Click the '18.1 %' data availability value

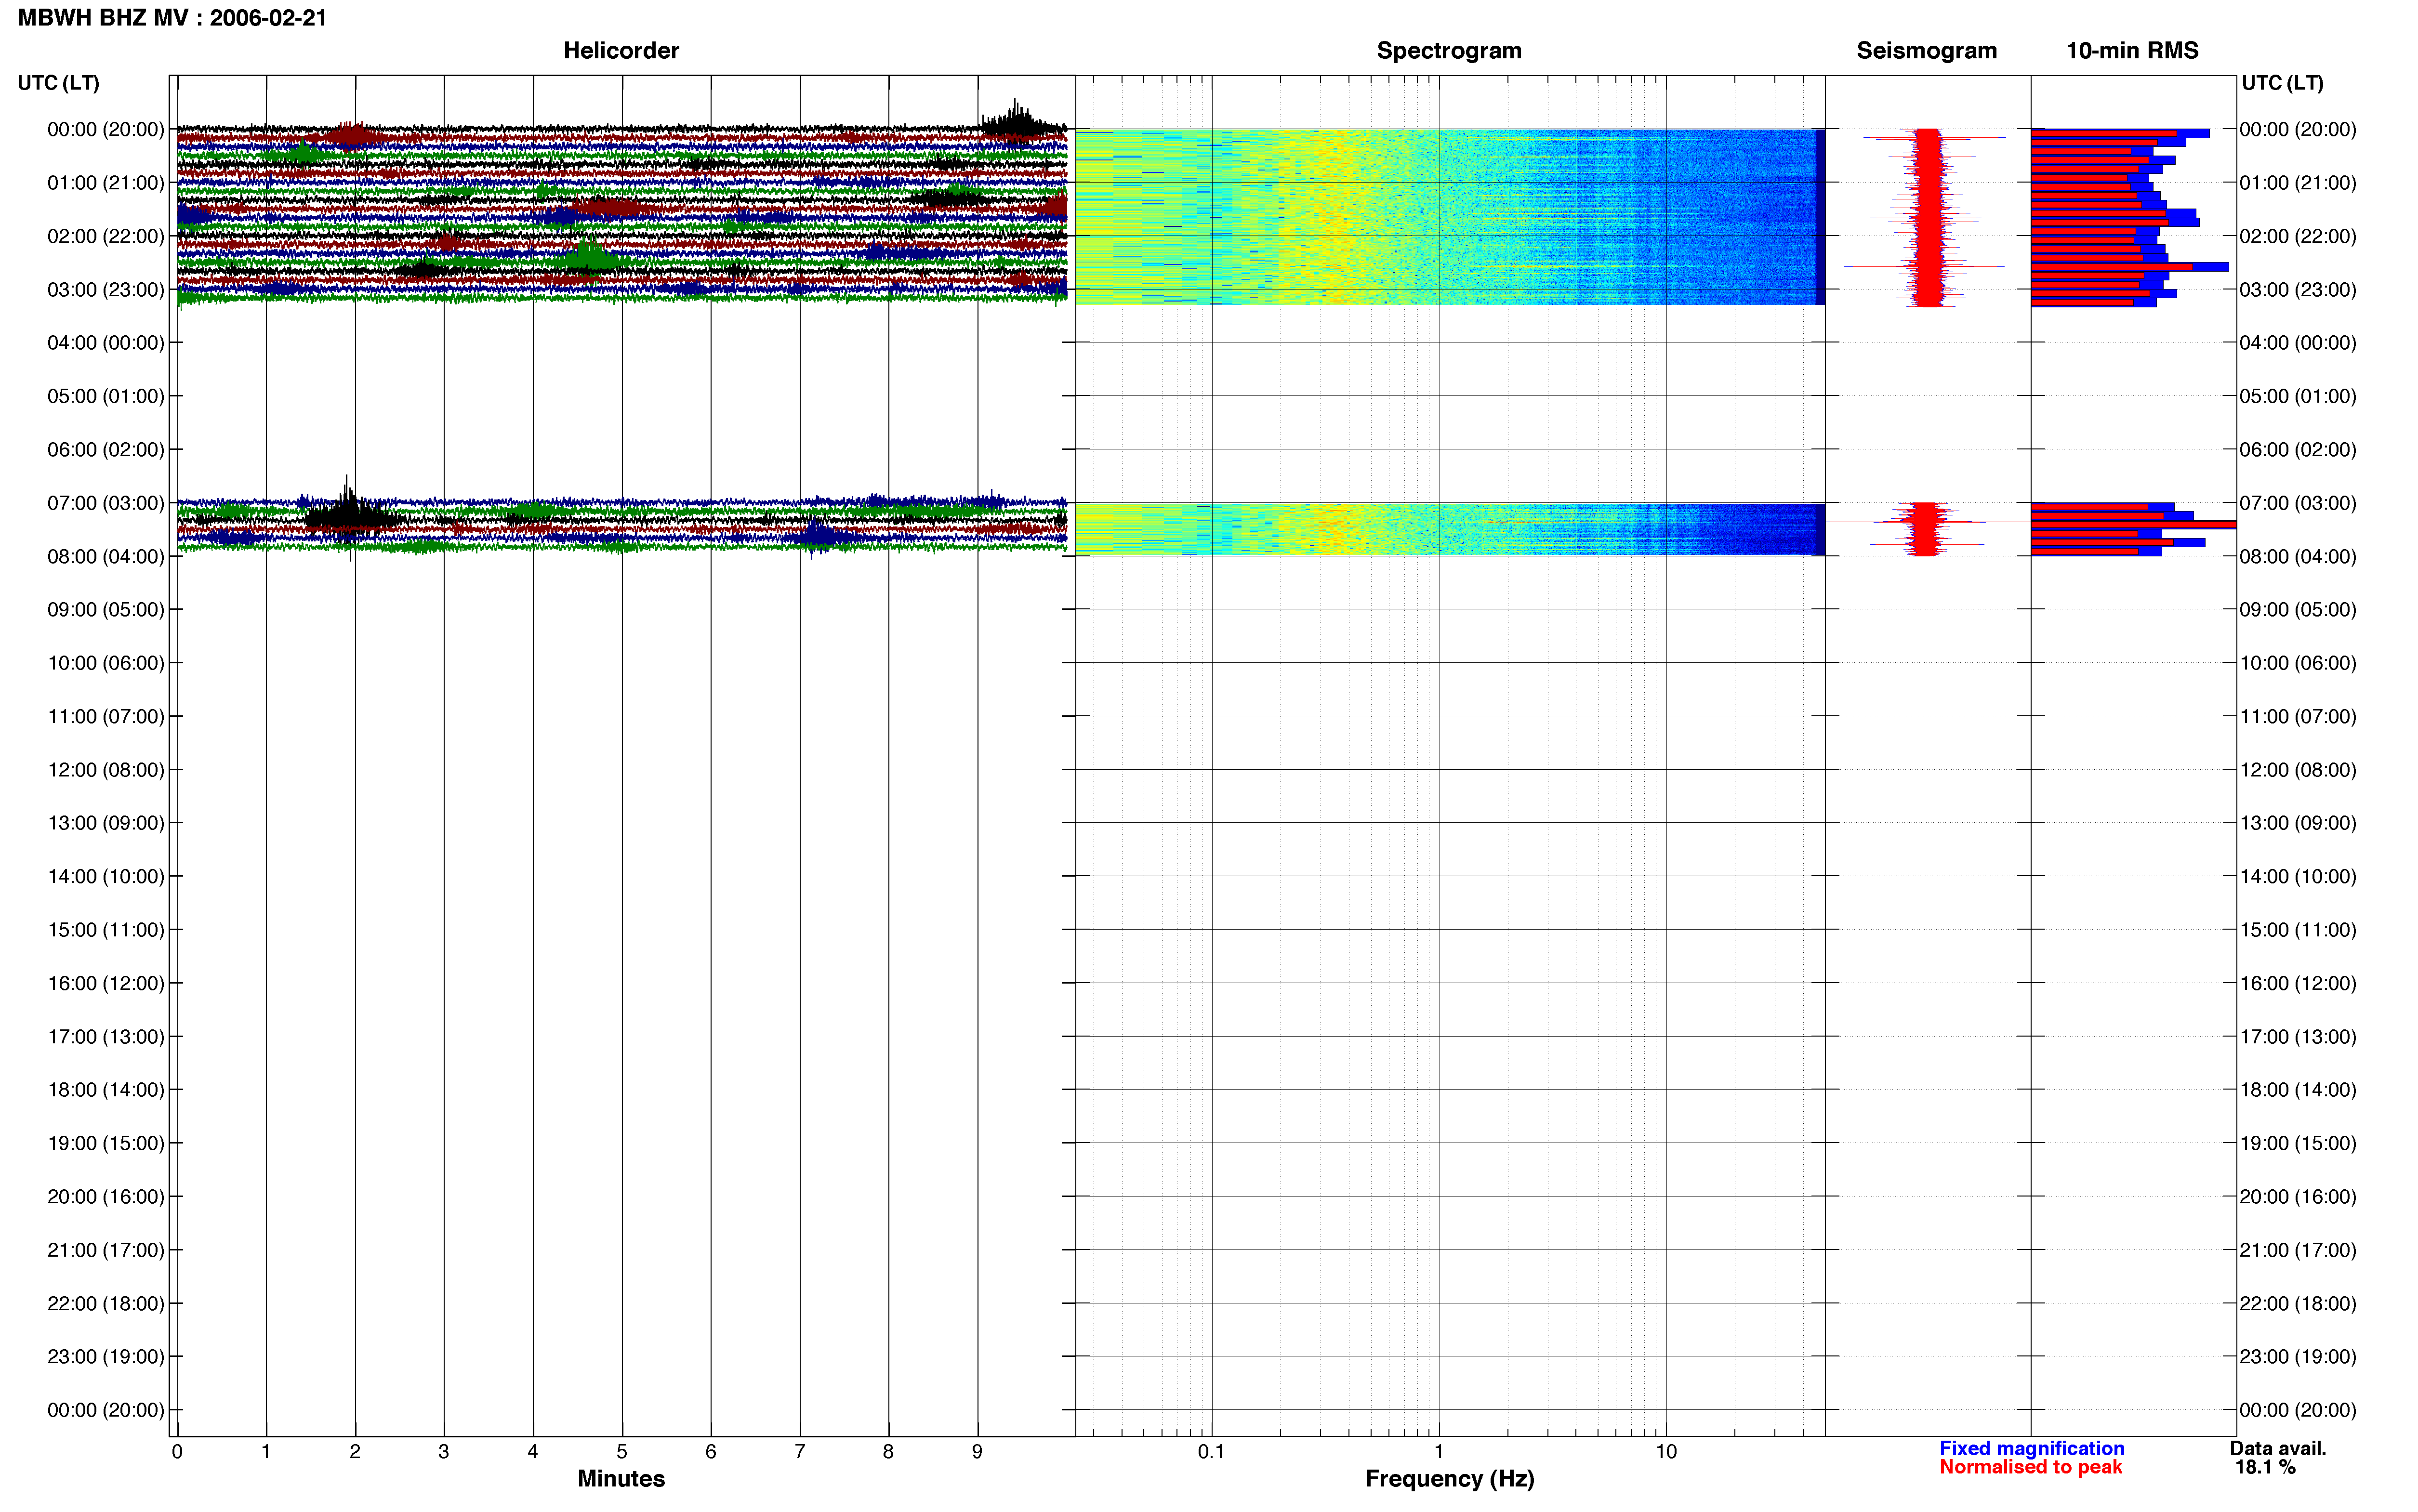point(2265,1467)
